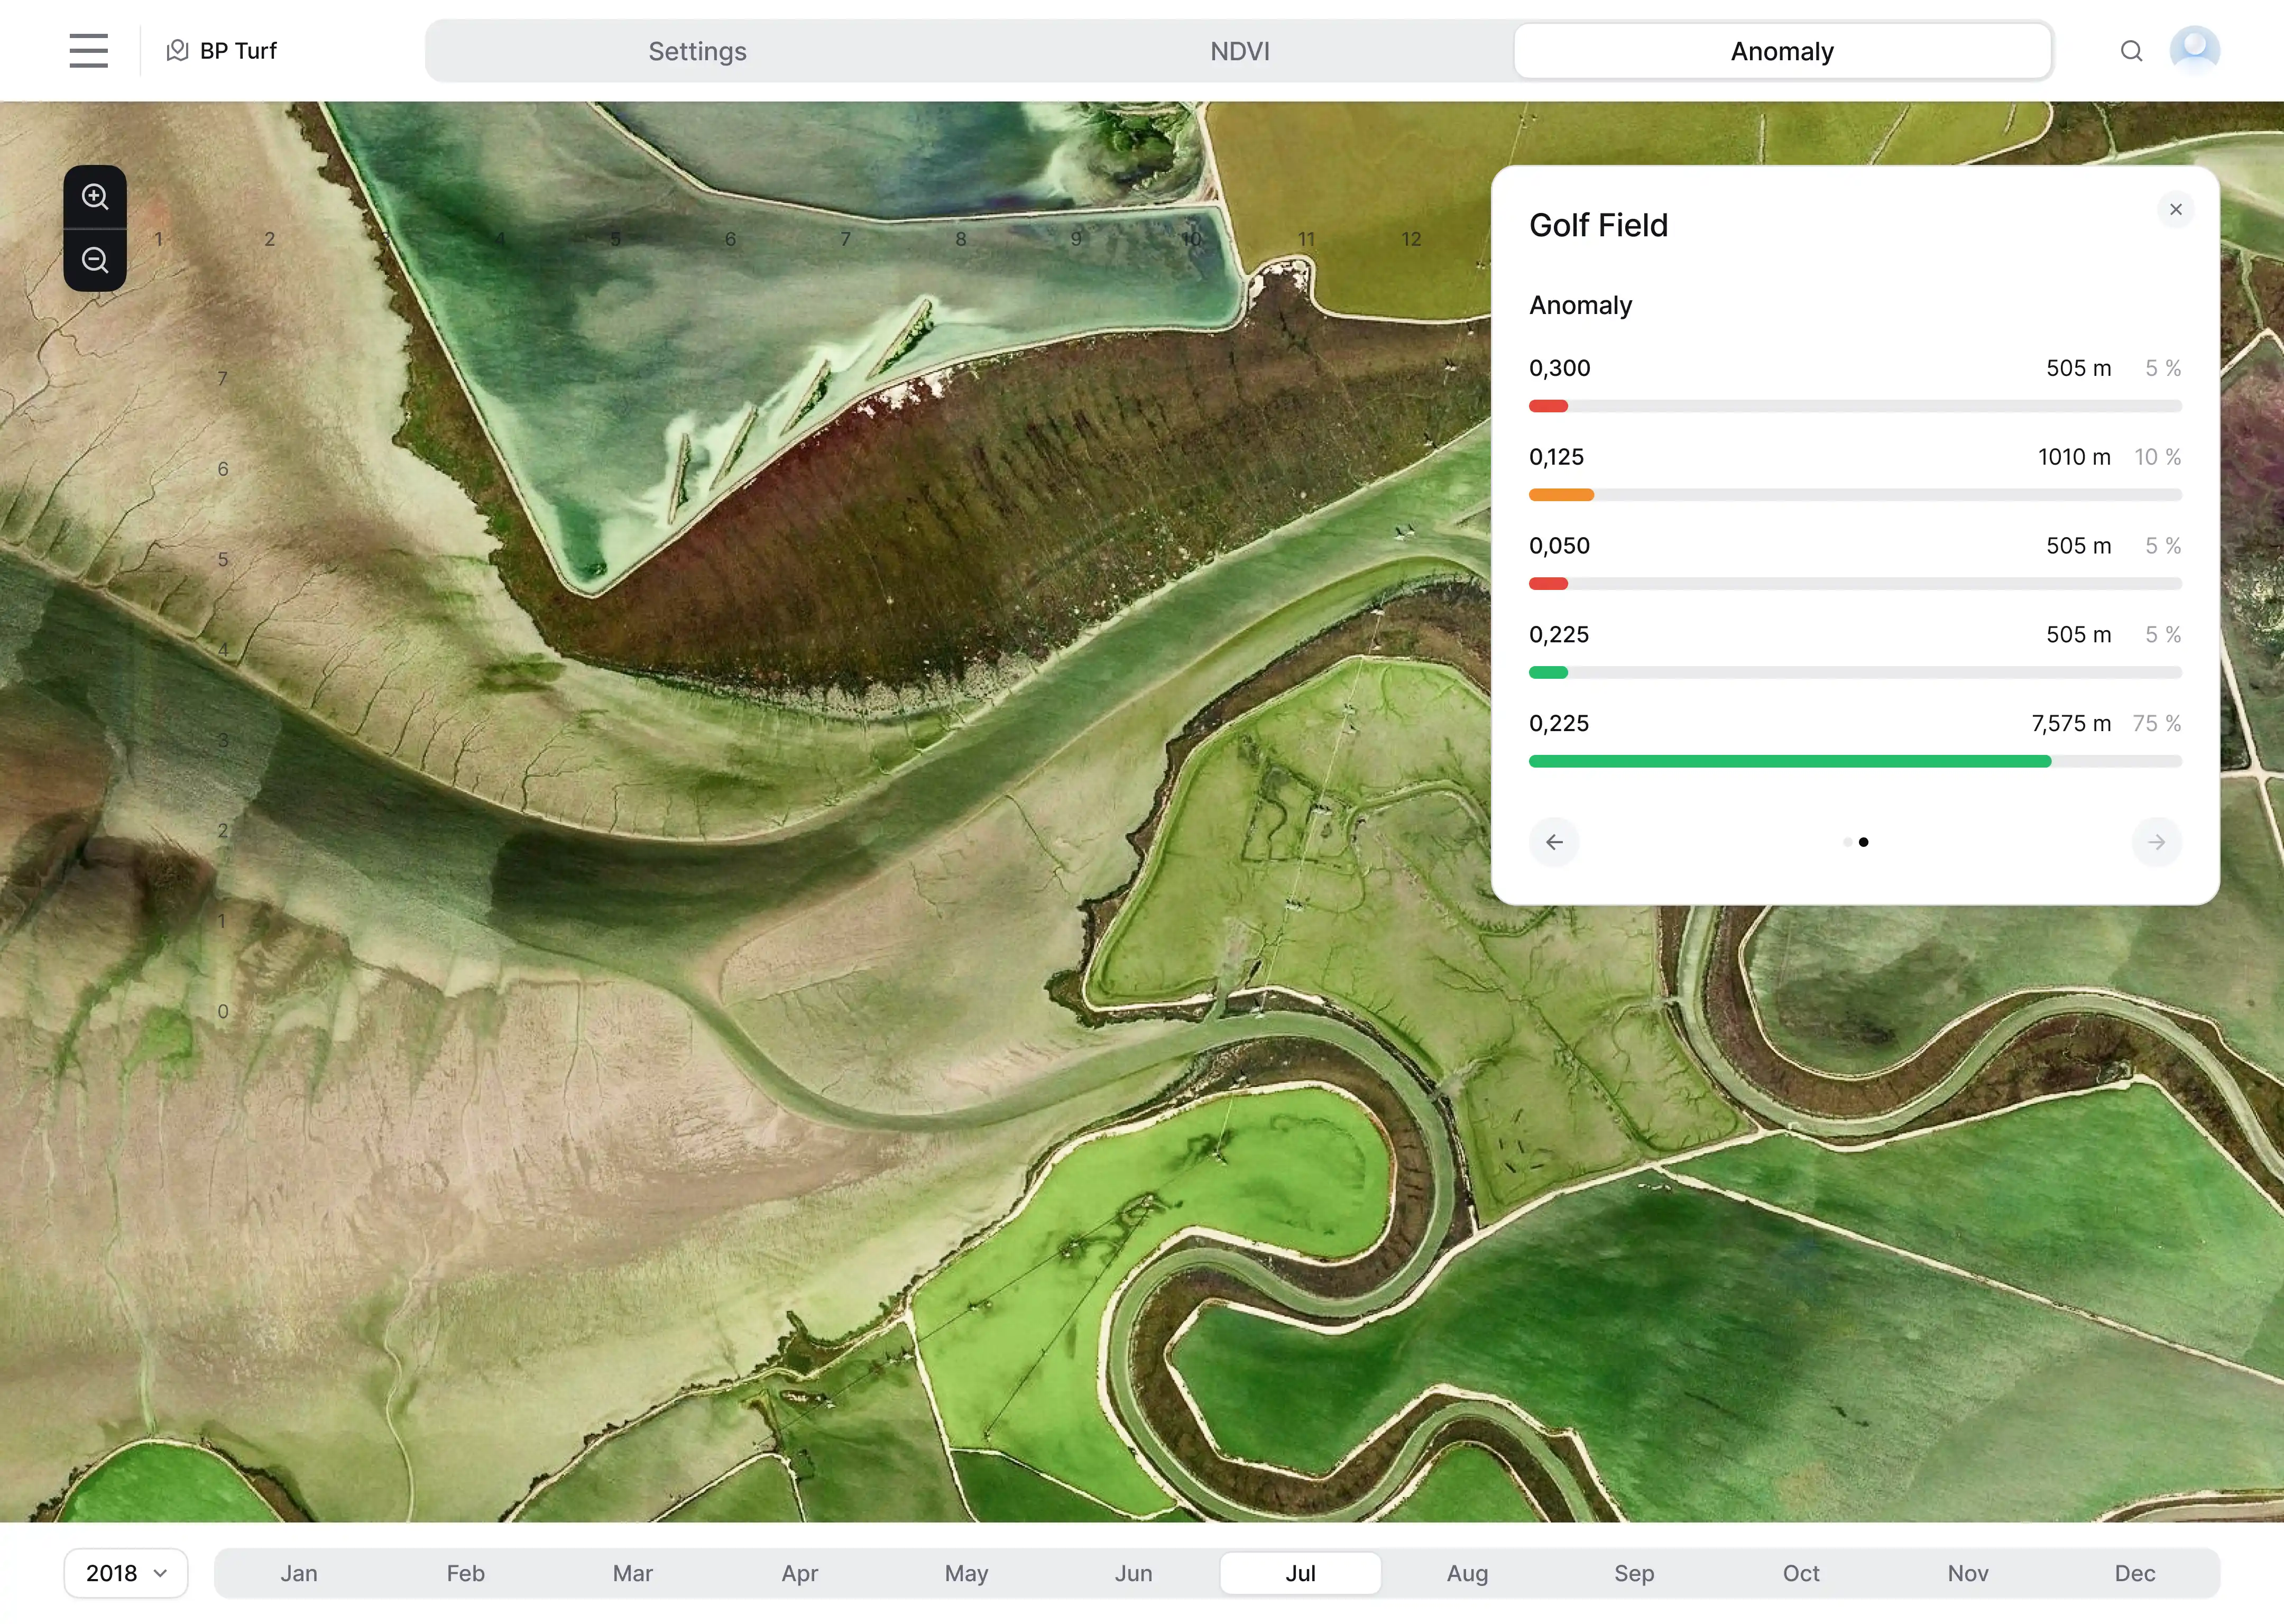2284x1624 pixels.
Task: Choose Apr month button
Action: 799,1573
